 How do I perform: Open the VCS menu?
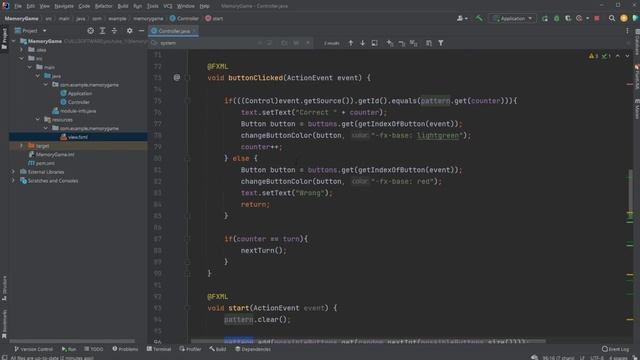(168, 6)
